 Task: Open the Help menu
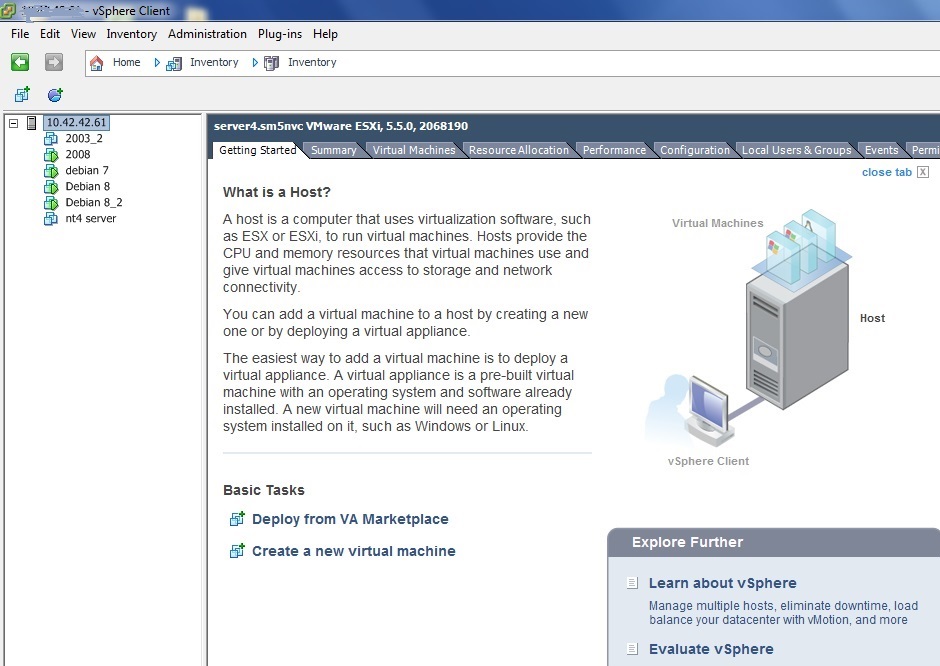[x=325, y=34]
